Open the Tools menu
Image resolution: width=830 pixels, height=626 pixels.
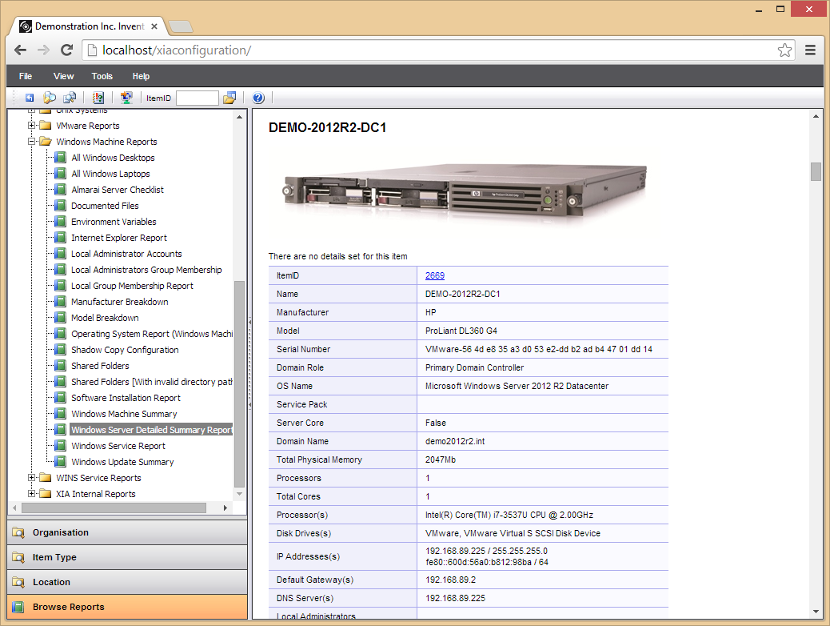pyautogui.click(x=102, y=76)
